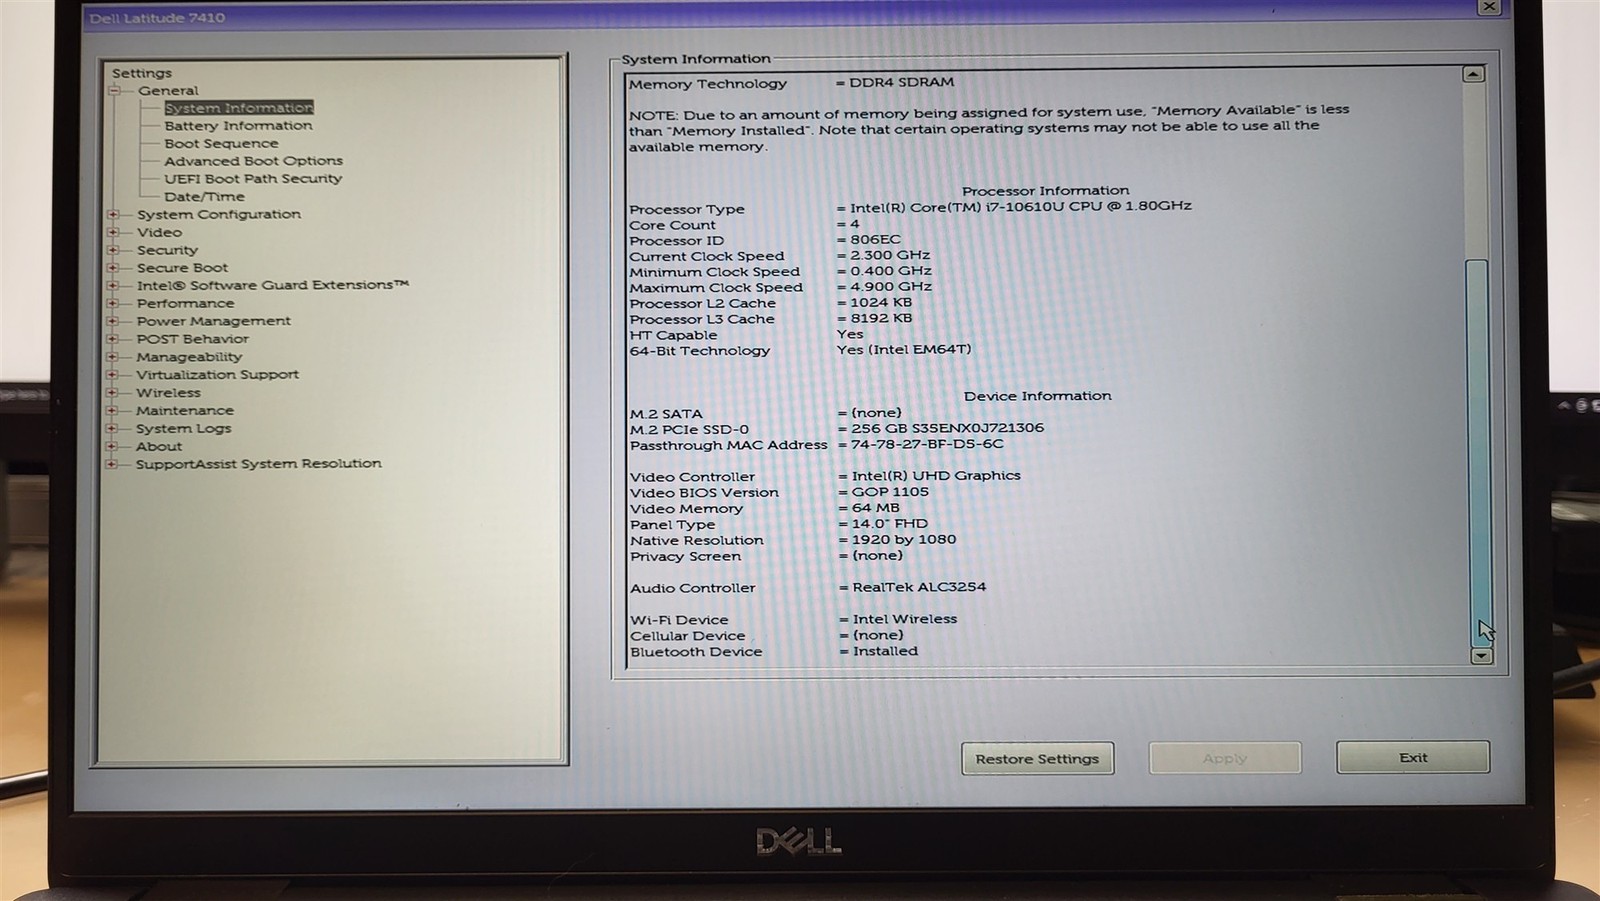Expand the Maintenance node

coord(113,411)
